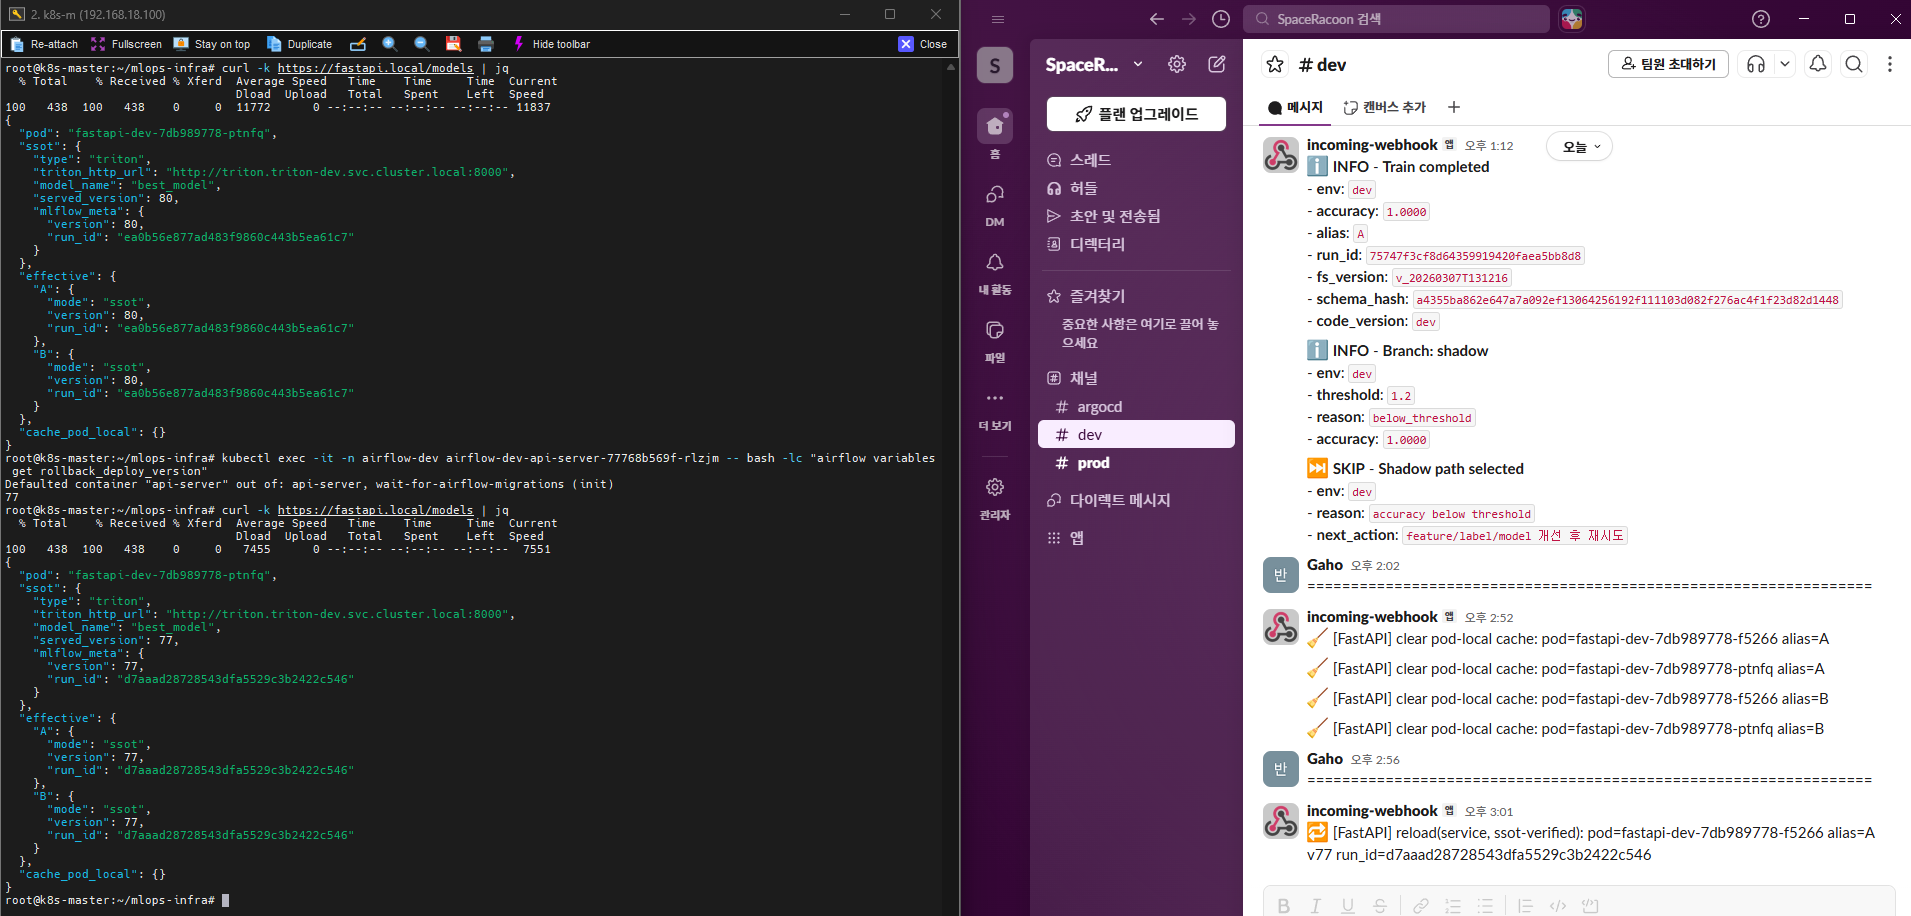Open channel notifications via the bell icon
Image resolution: width=1911 pixels, height=916 pixels.
coord(1816,63)
